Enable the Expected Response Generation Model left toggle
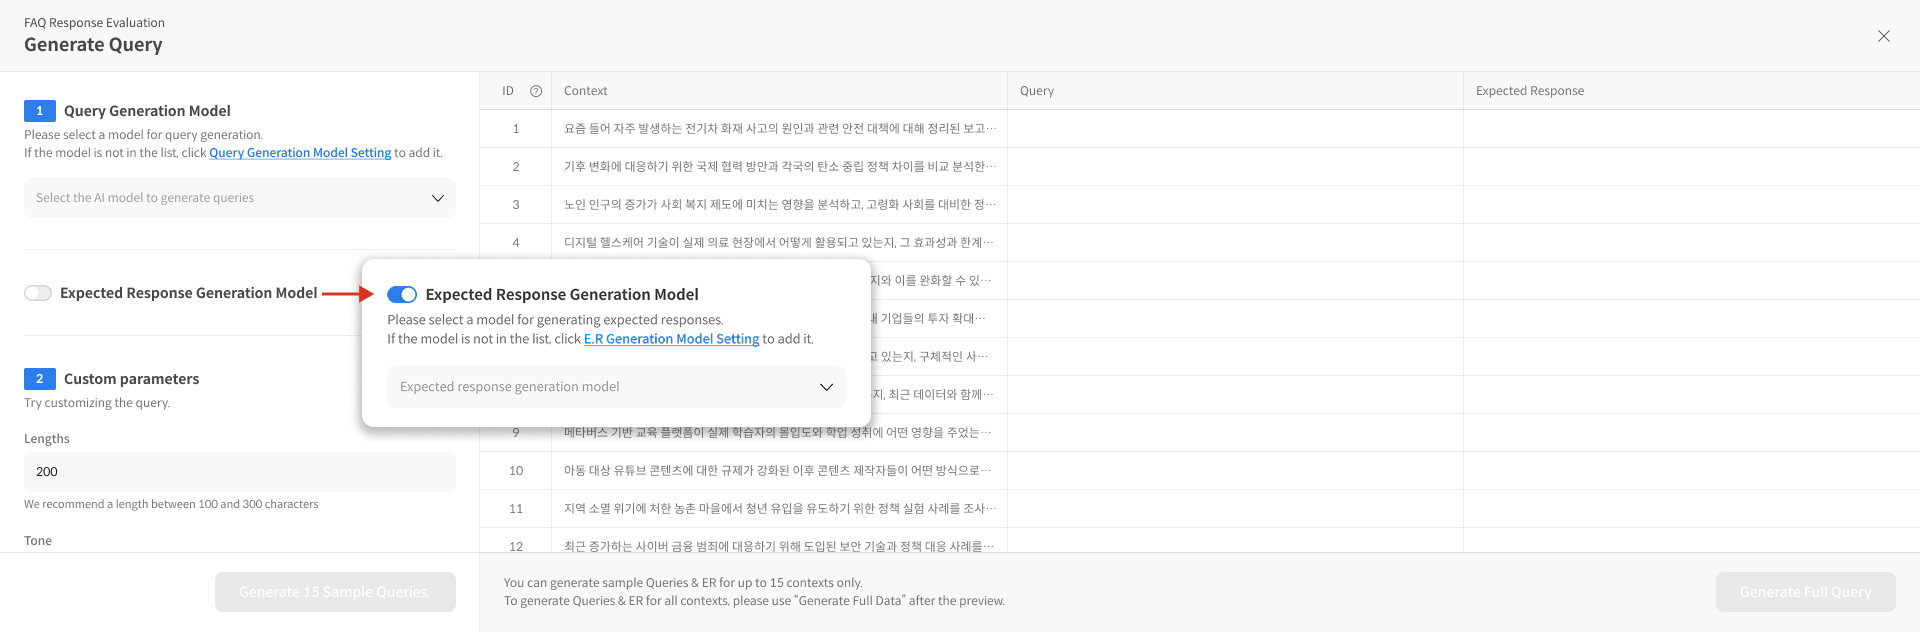Image resolution: width=1920 pixels, height=634 pixels. click(38, 293)
